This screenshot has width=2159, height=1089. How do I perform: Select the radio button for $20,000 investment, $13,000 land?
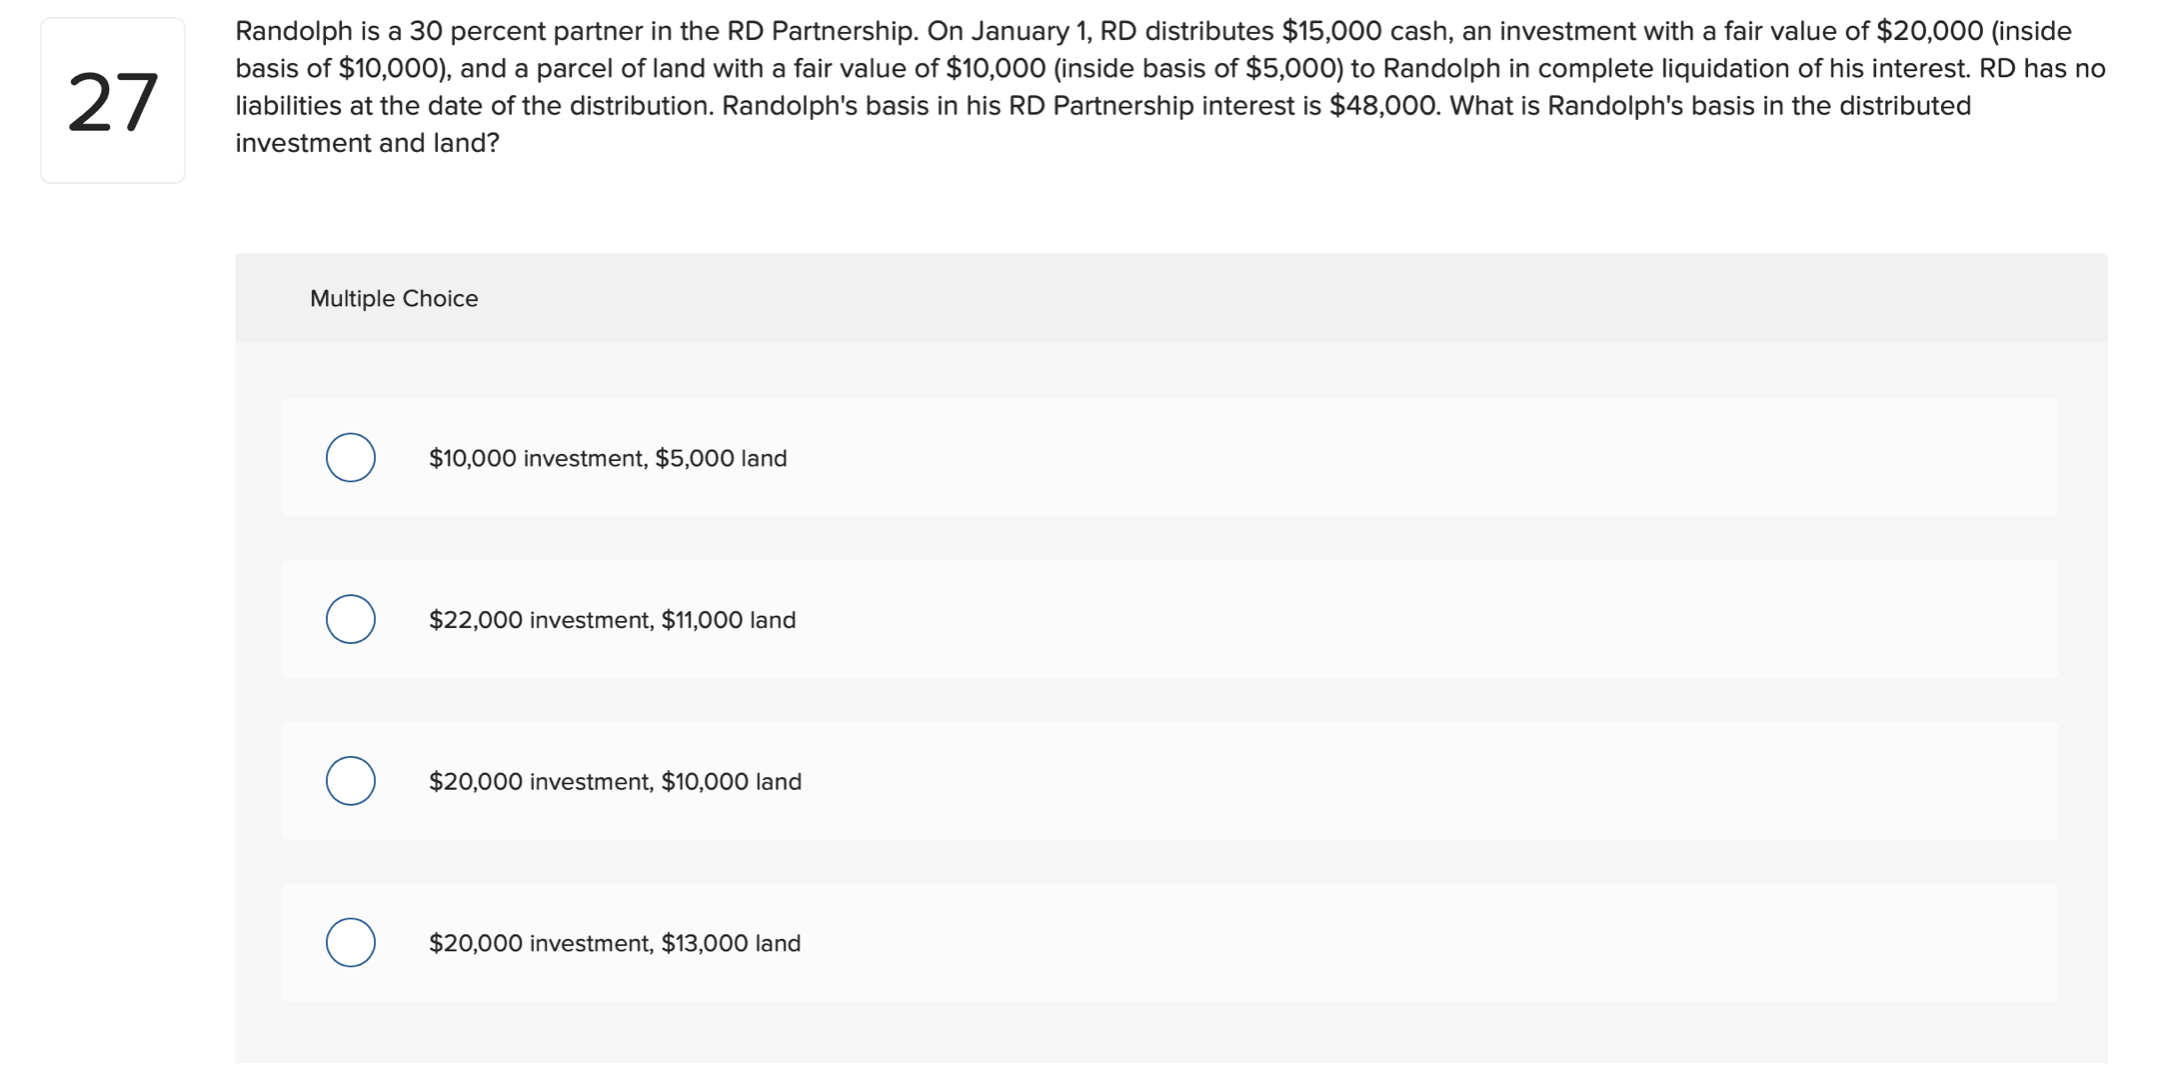coord(349,941)
